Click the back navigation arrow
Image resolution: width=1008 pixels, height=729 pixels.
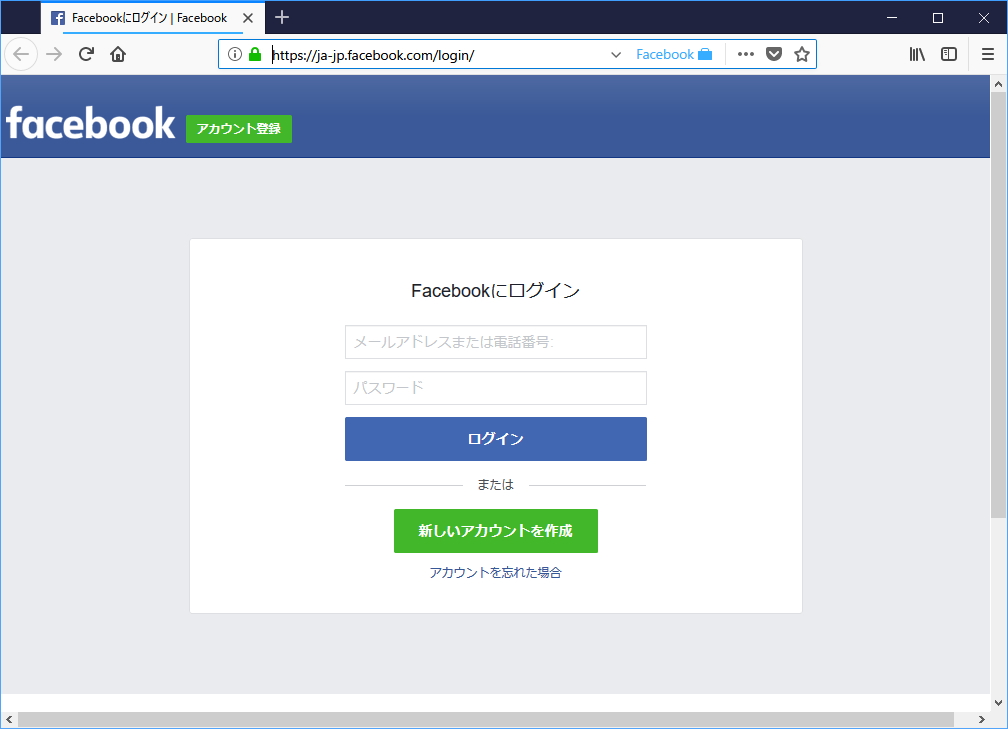point(20,54)
